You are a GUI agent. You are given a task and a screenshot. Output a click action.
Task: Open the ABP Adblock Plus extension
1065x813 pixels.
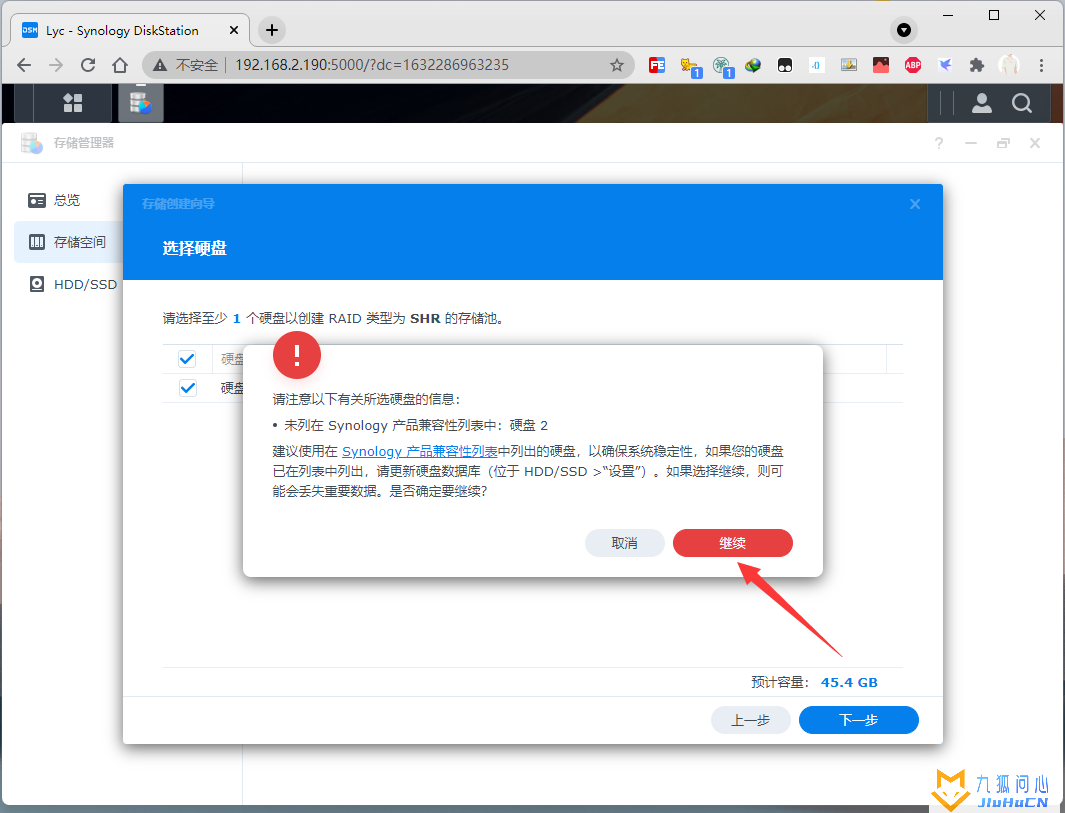(x=913, y=65)
